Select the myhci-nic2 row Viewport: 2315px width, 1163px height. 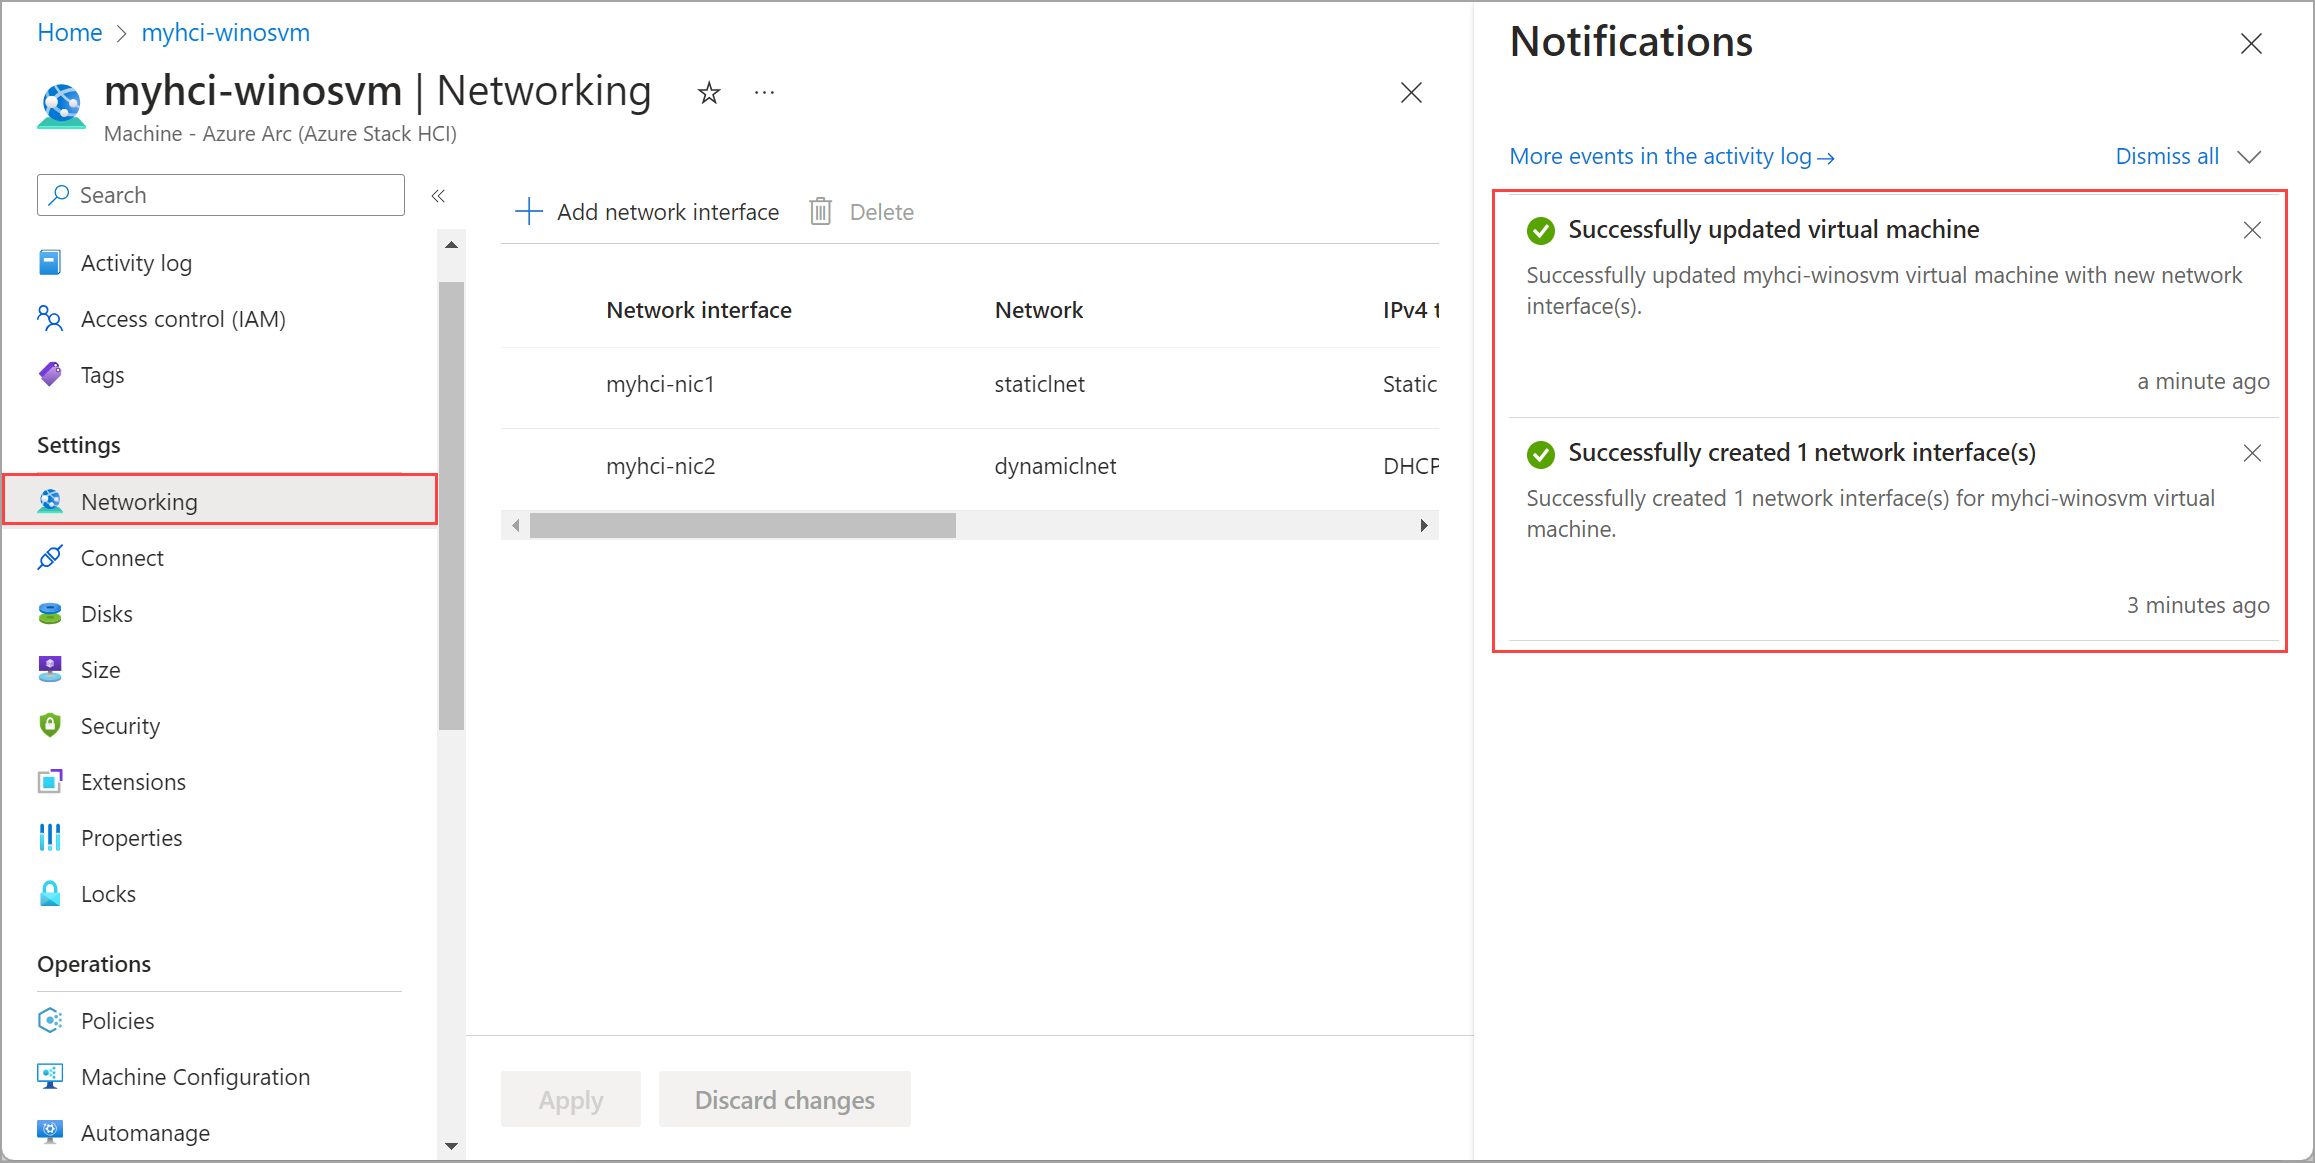(661, 466)
